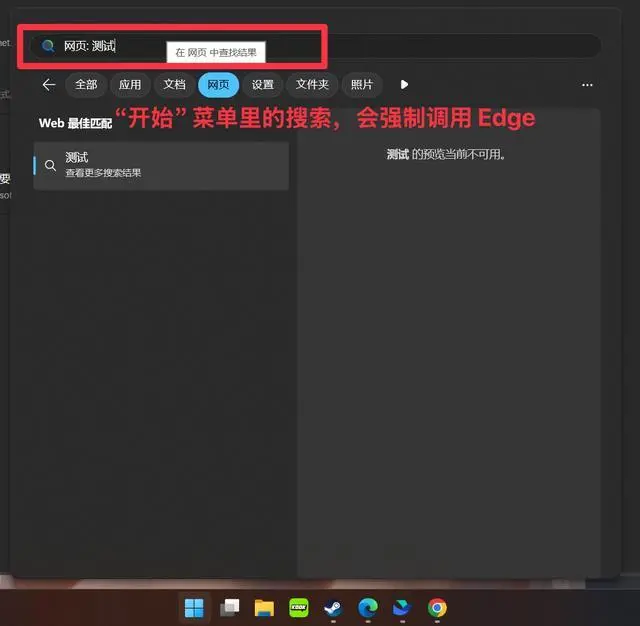Switch to the 文档 filter tab
This screenshot has width=640, height=626.
pos(175,85)
